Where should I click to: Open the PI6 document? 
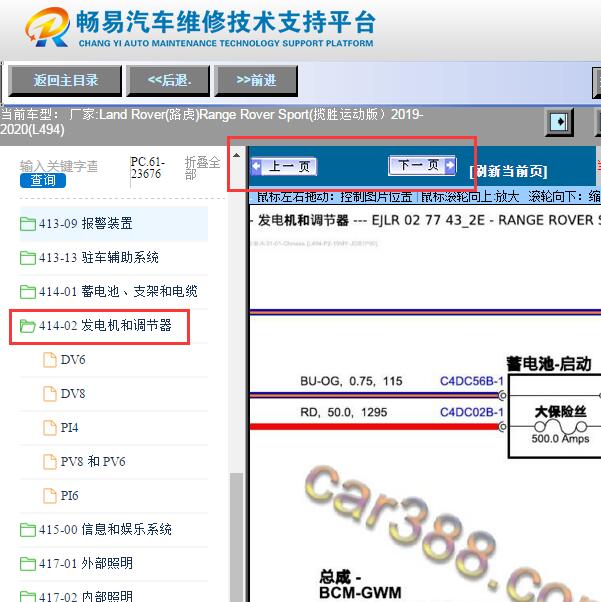pyautogui.click(x=70, y=495)
